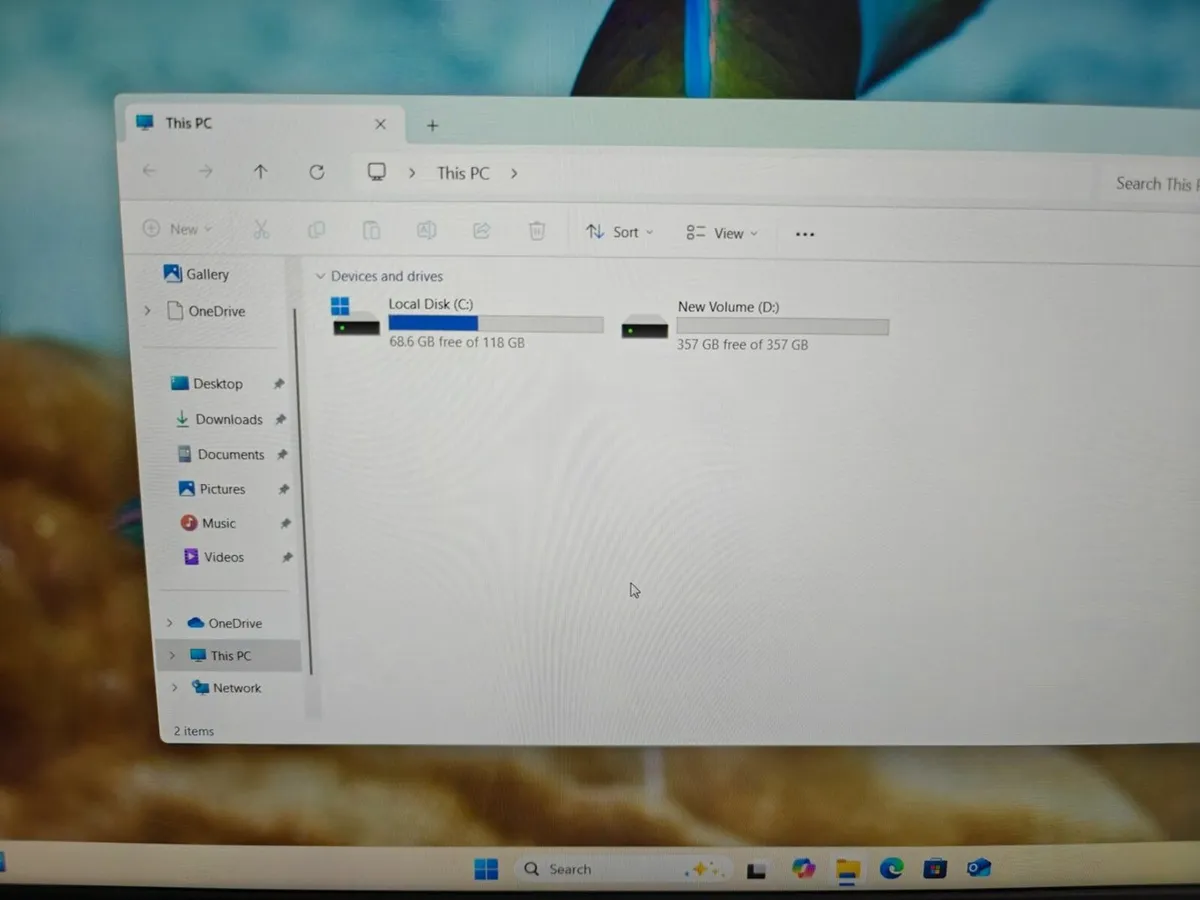The width and height of the screenshot is (1200, 900).
Task: Click the Rename icon in toolbar
Action: pos(426,231)
